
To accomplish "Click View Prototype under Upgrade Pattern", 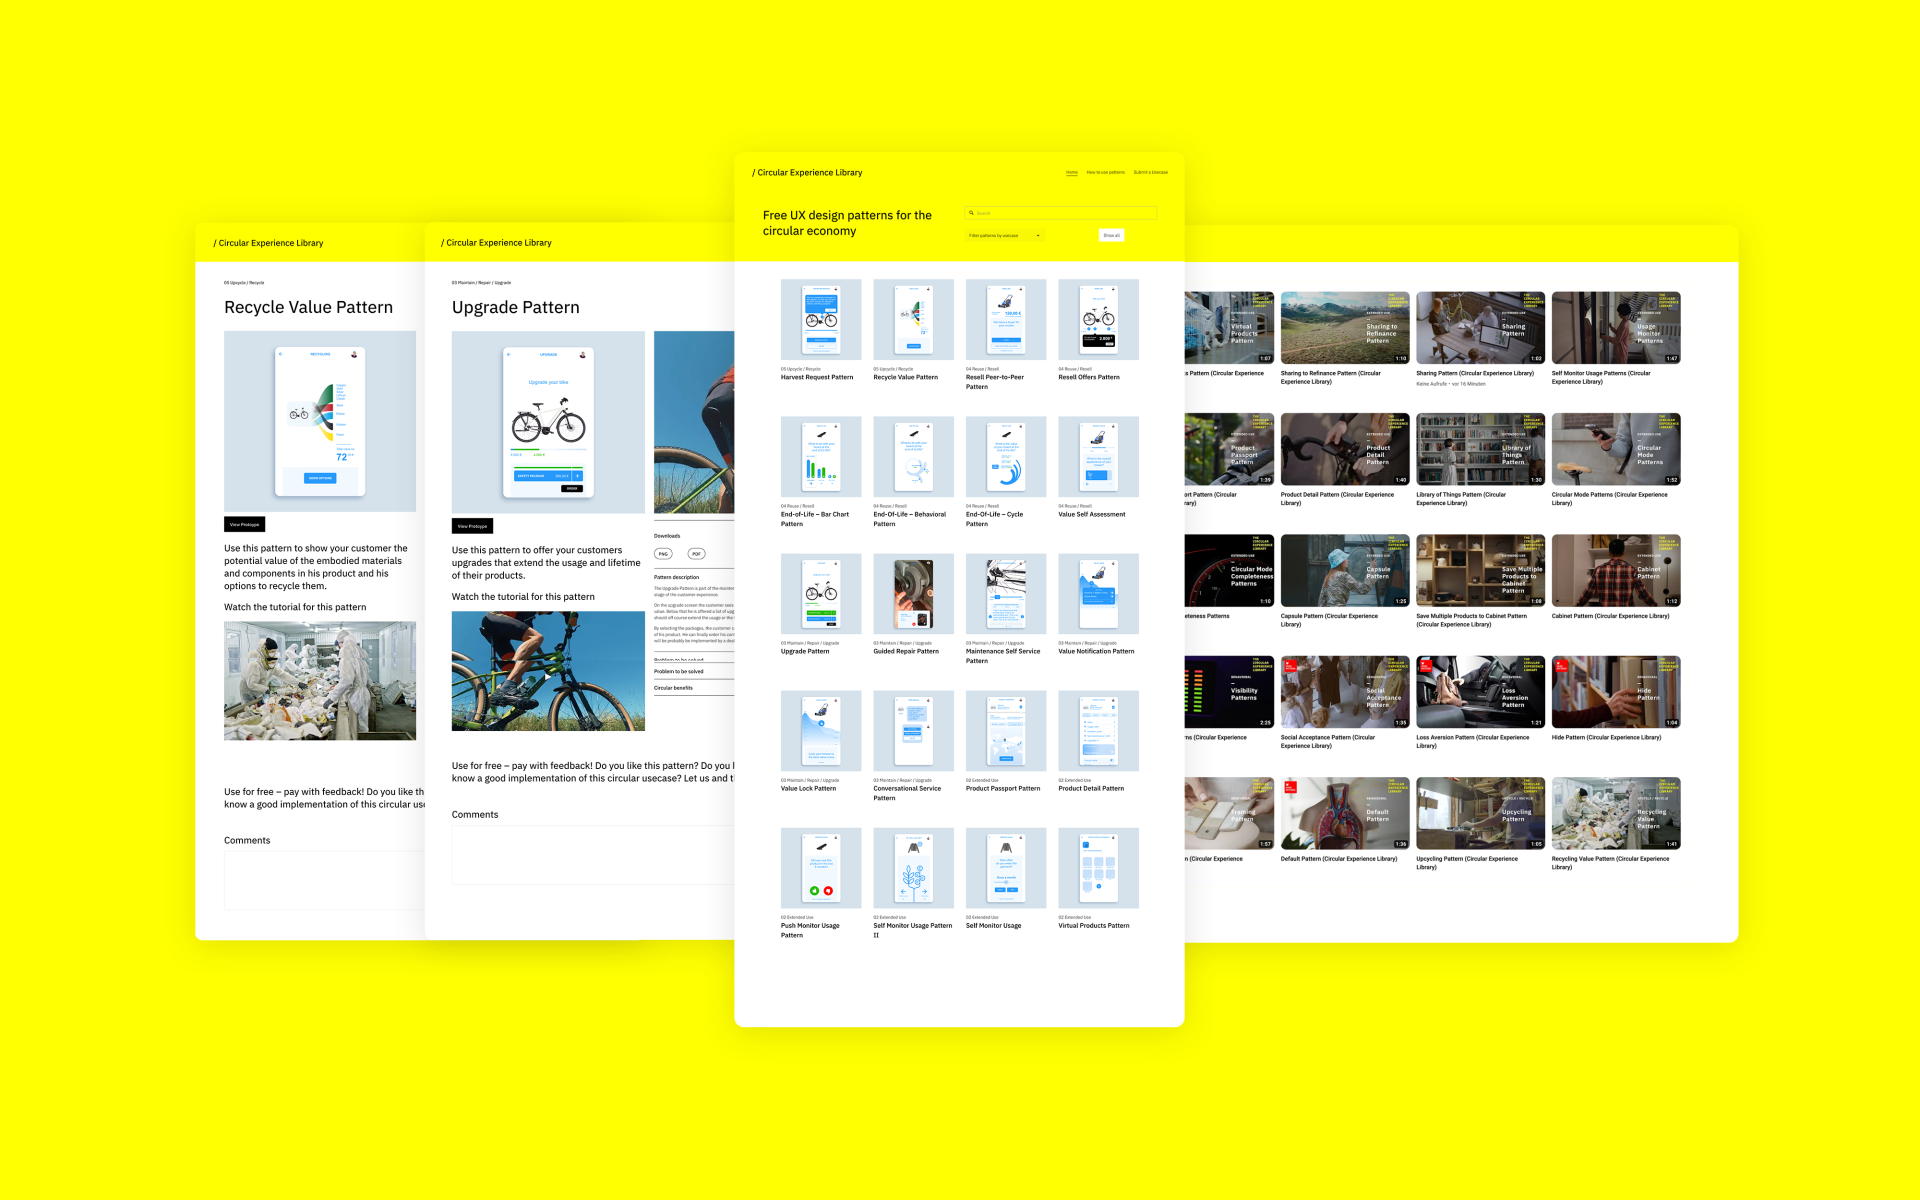I will coord(472,526).
